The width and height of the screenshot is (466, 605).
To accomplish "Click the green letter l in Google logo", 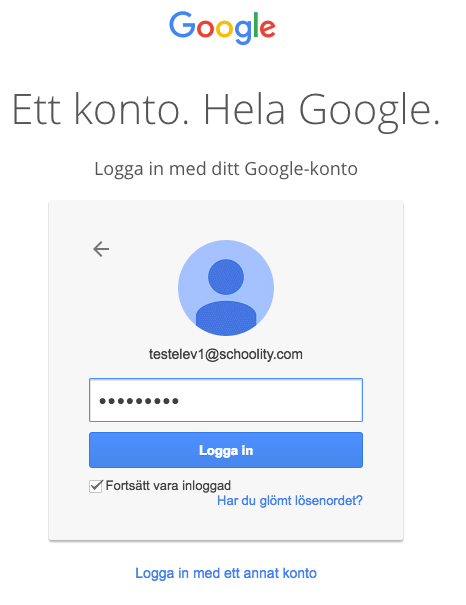I will [x=255, y=25].
